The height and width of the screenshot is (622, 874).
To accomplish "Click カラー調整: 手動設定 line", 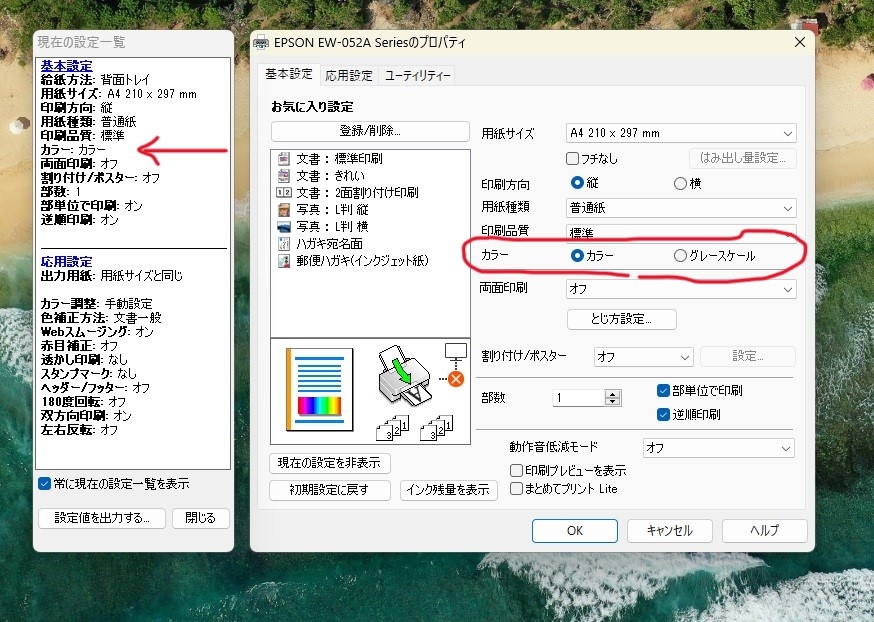I will 96,304.
